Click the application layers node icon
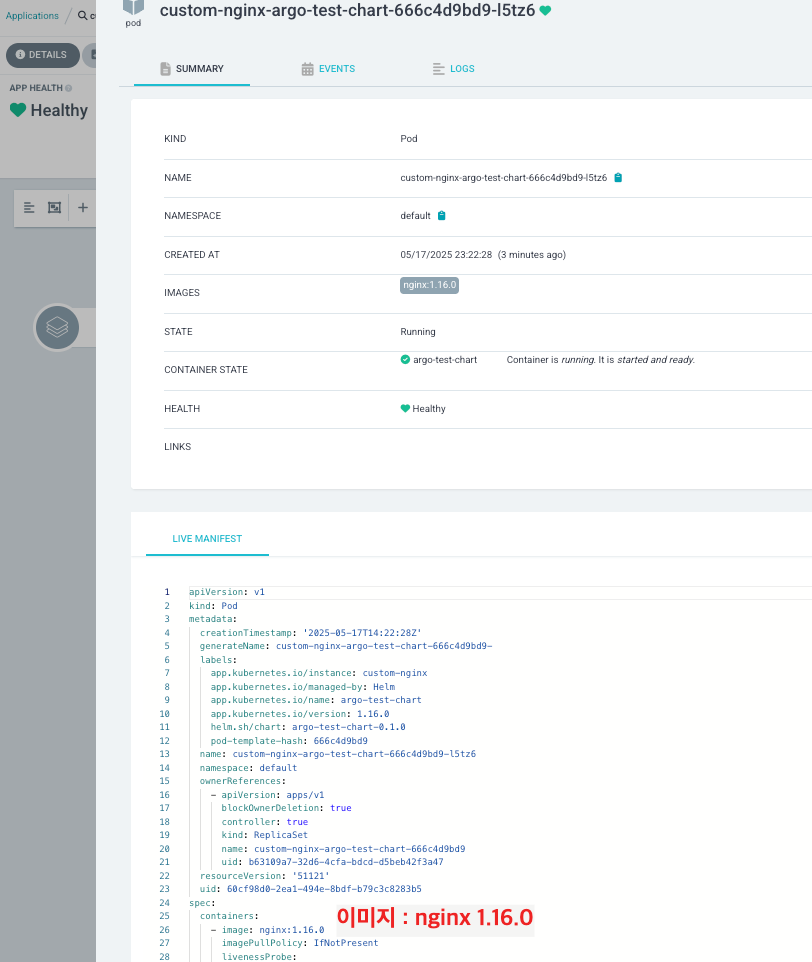The width and height of the screenshot is (812, 962). [57, 327]
